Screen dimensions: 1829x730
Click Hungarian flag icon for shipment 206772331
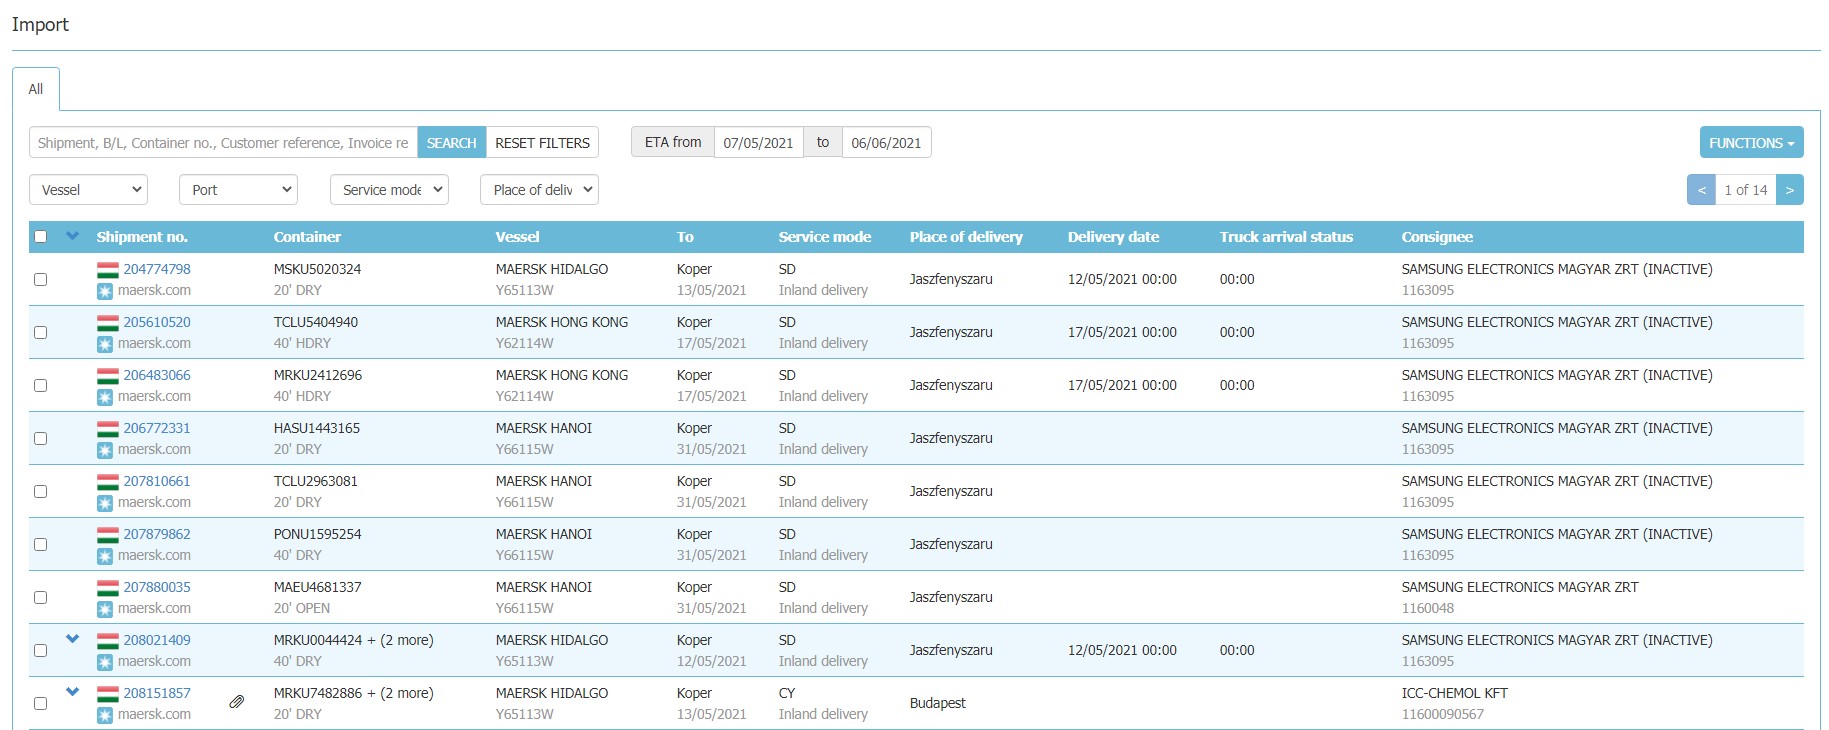pos(108,428)
